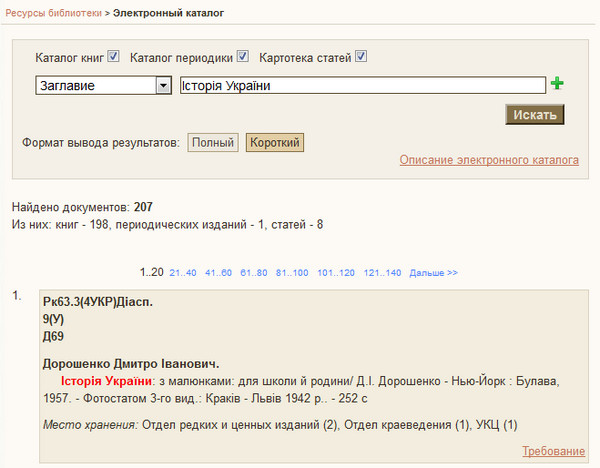Toggle the Картотека статей checkbox

pos(361,56)
